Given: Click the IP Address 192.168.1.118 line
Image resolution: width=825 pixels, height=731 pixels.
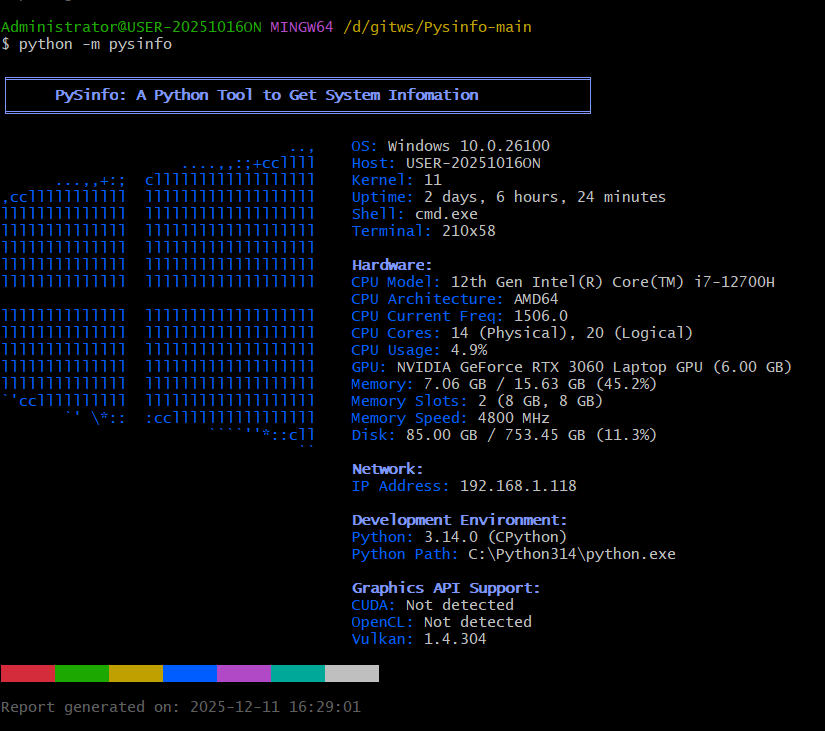Looking at the screenshot, I should 464,486.
